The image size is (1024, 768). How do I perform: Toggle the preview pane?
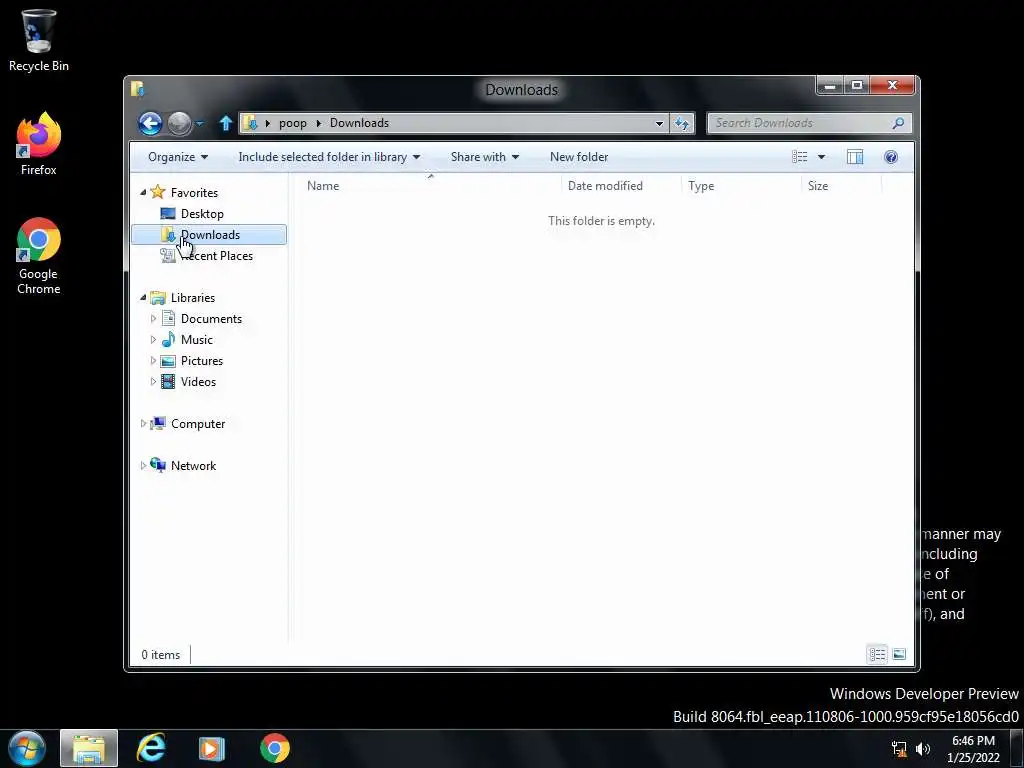[x=855, y=157]
